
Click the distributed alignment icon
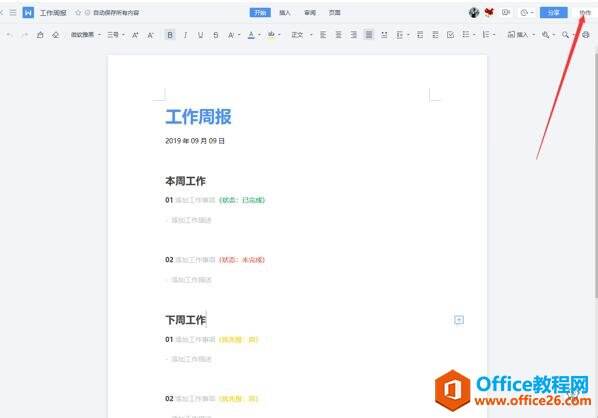point(384,35)
